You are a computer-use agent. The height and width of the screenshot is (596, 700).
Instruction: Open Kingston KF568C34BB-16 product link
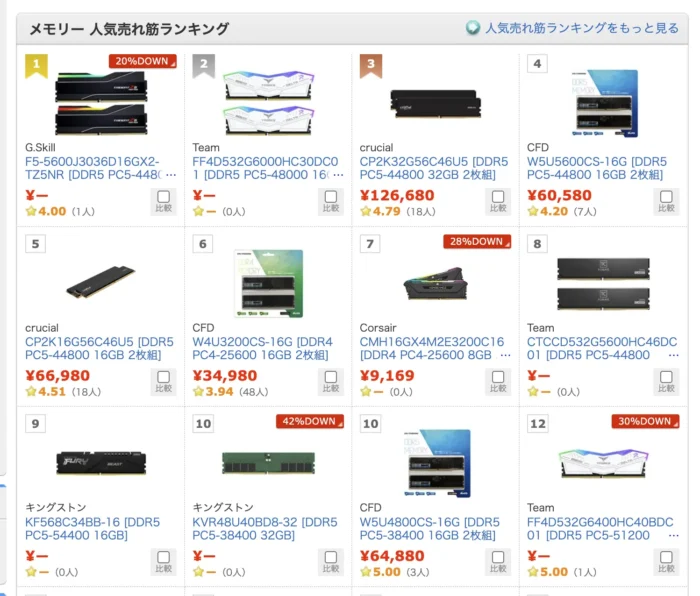pos(92,529)
